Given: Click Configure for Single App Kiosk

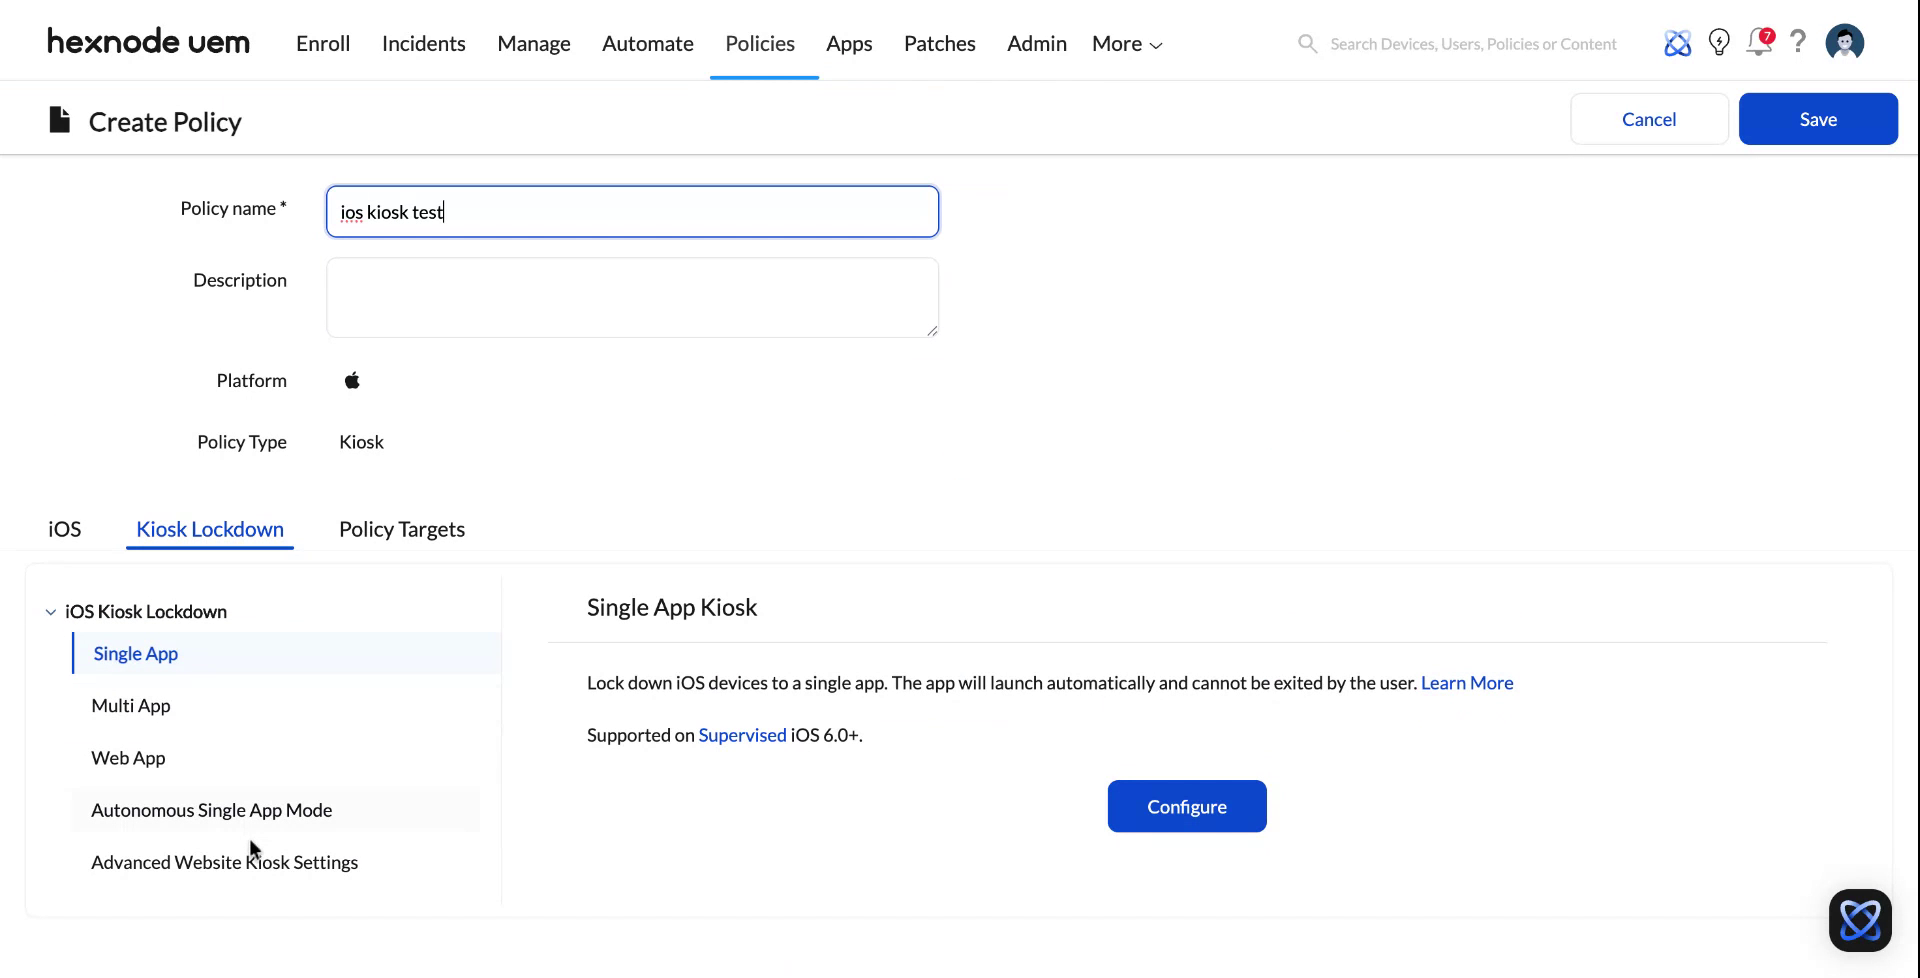Looking at the screenshot, I should tap(1187, 806).
